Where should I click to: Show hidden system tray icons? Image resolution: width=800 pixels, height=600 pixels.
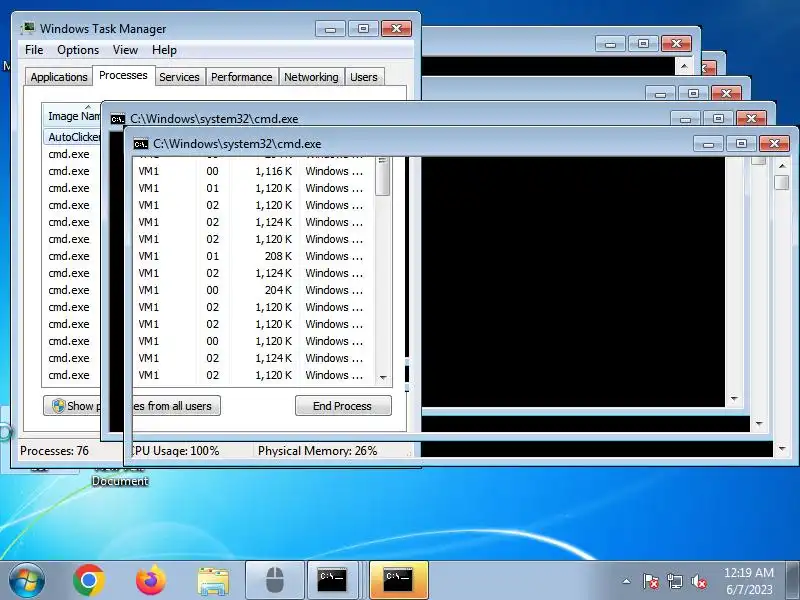[x=627, y=581]
